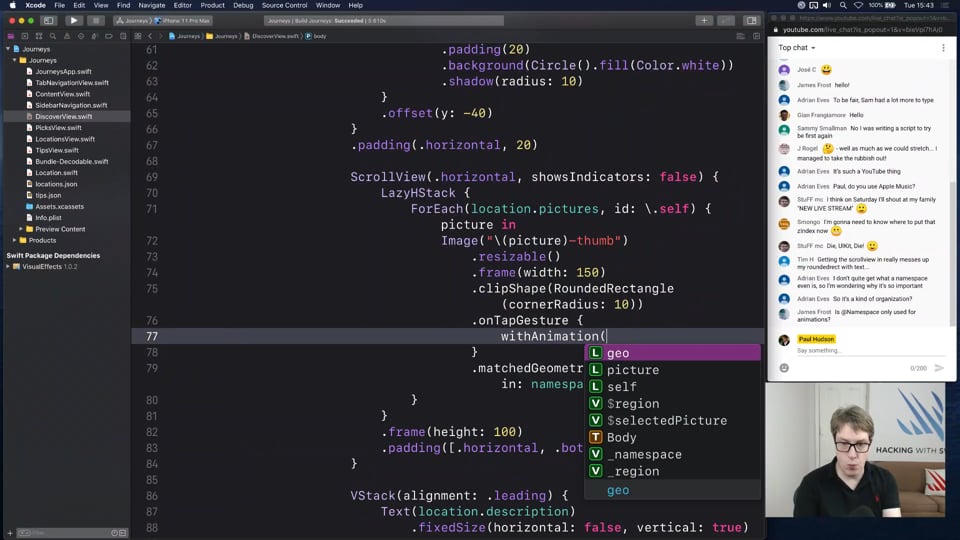Open the related items grid menu
This screenshot has width=960, height=540.
[x=138, y=36]
